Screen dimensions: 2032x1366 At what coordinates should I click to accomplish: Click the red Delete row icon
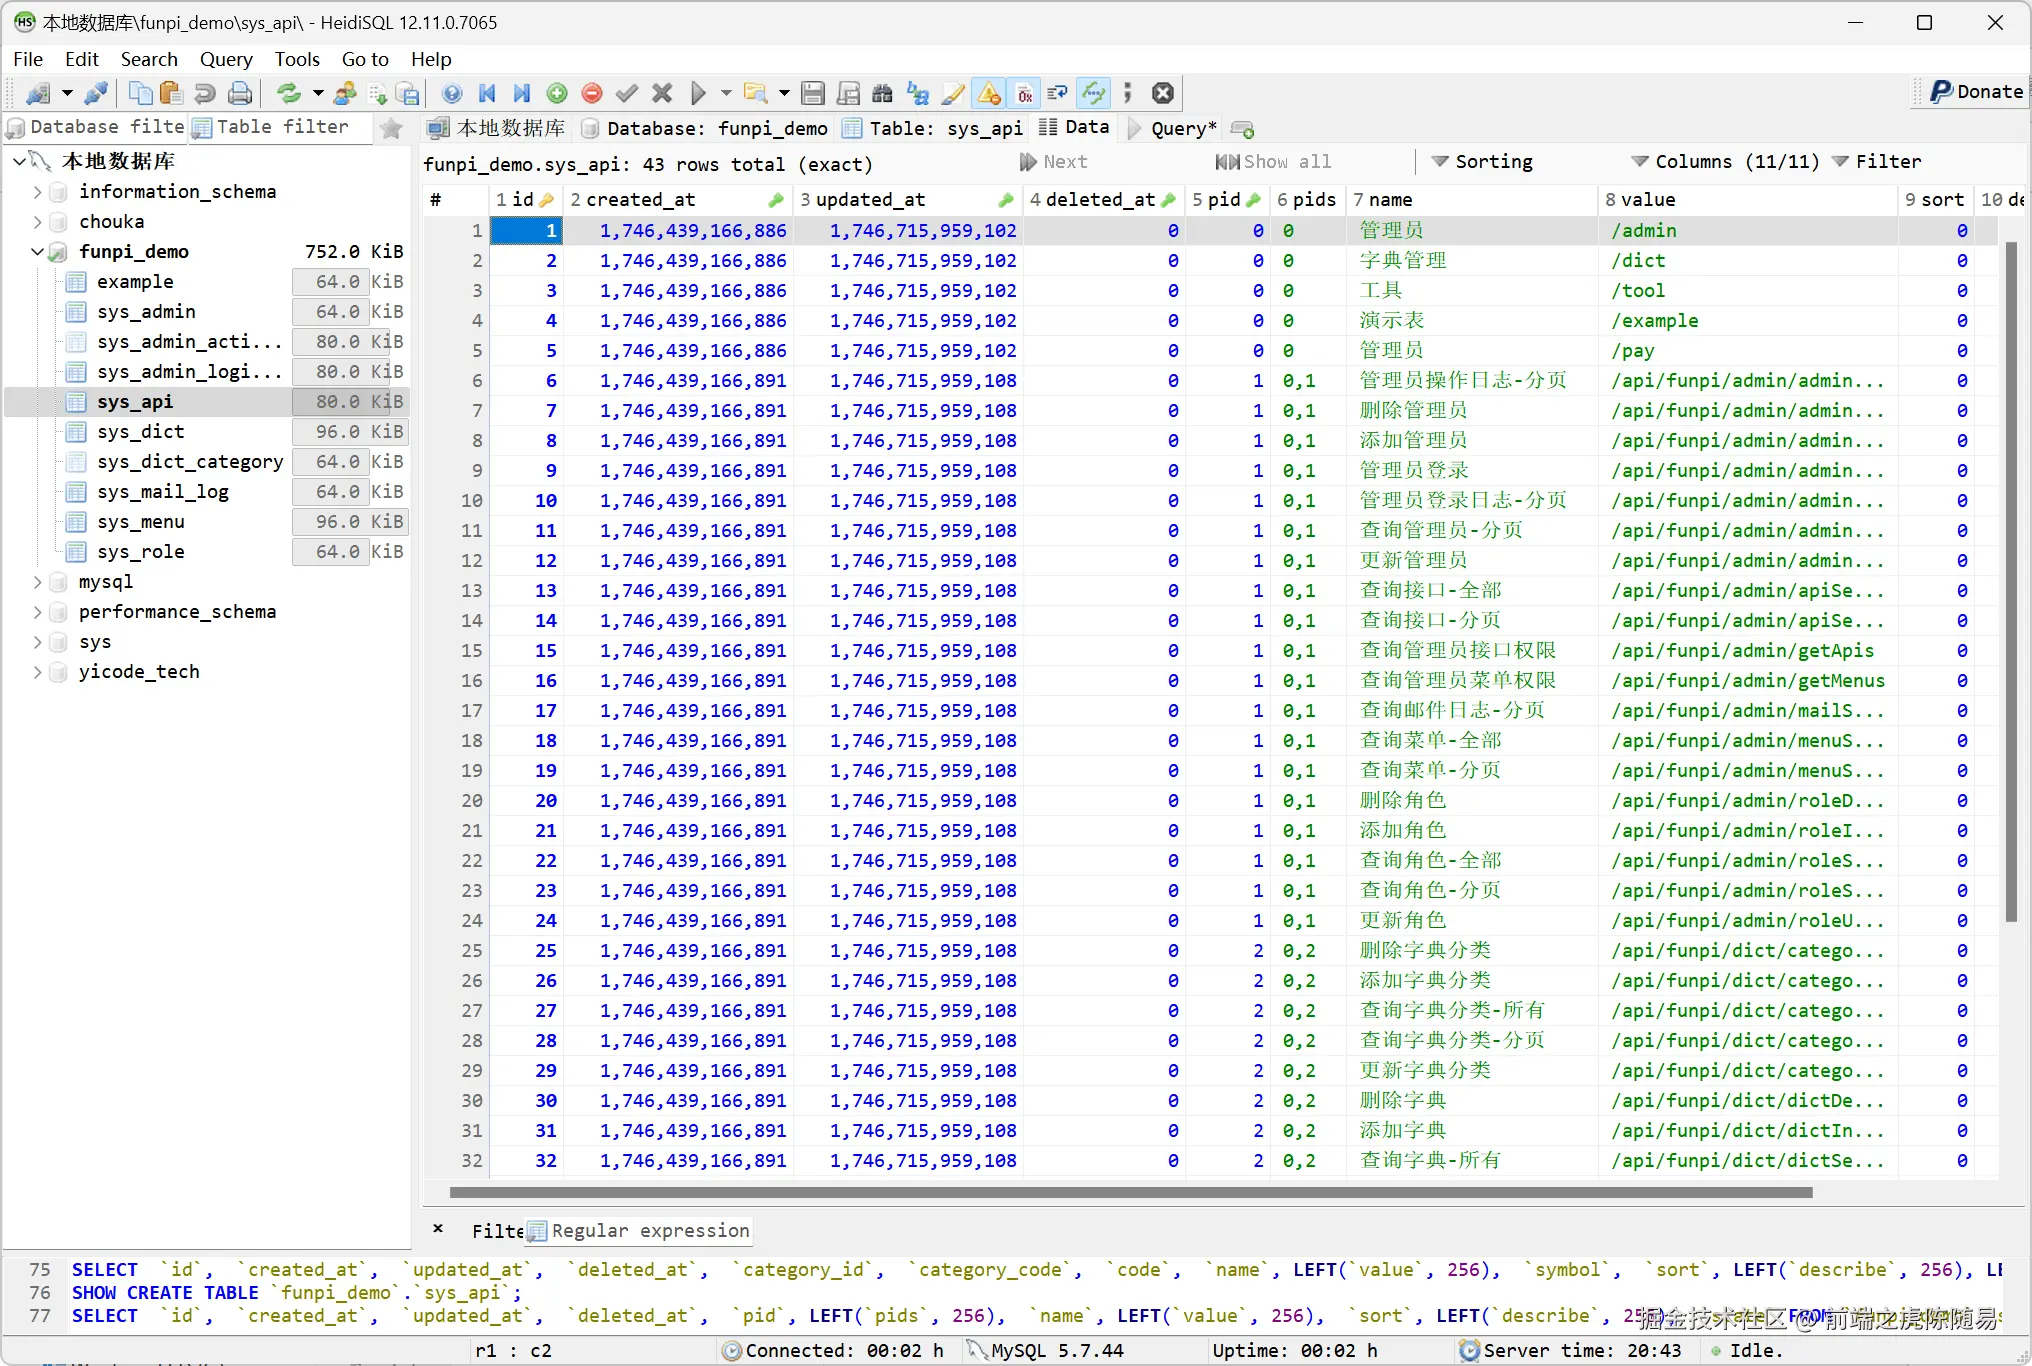click(x=592, y=94)
